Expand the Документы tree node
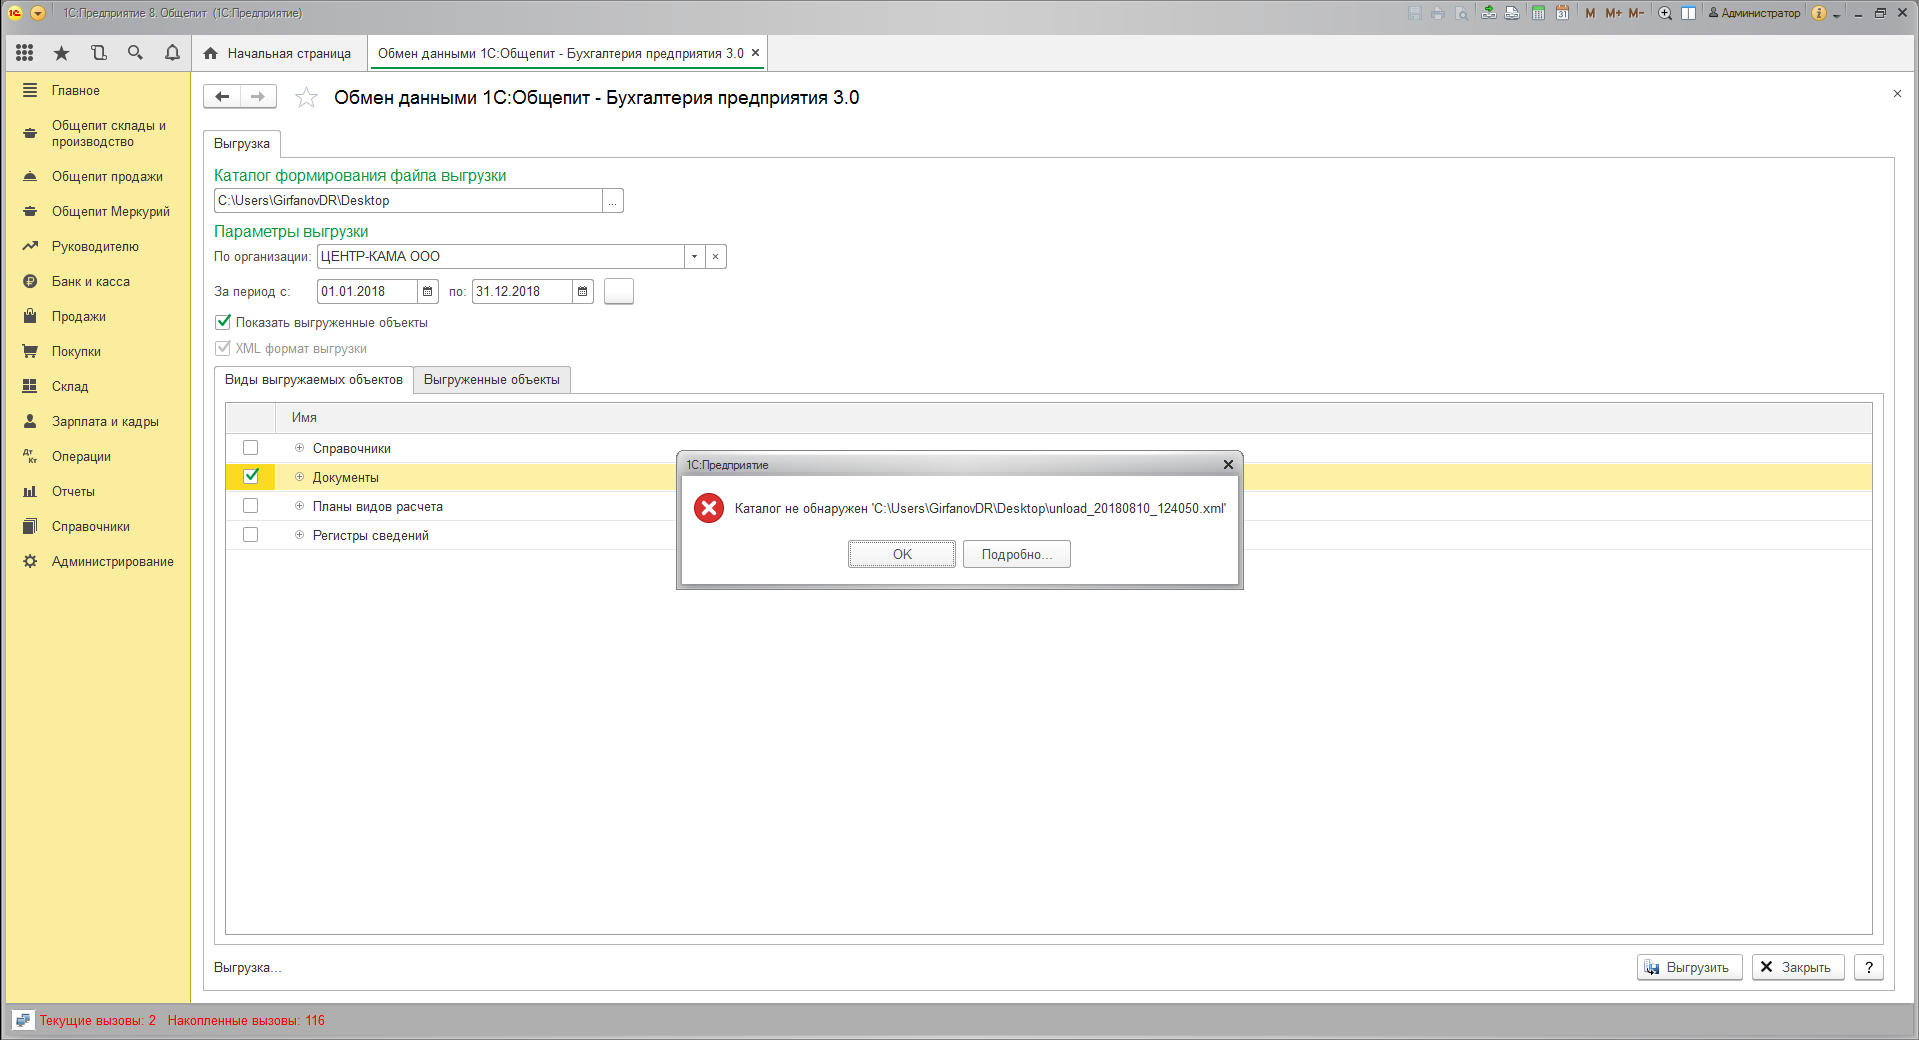This screenshot has width=1919, height=1040. (x=299, y=477)
